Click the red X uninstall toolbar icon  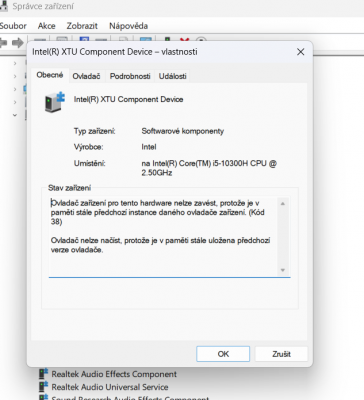click(184, 40)
